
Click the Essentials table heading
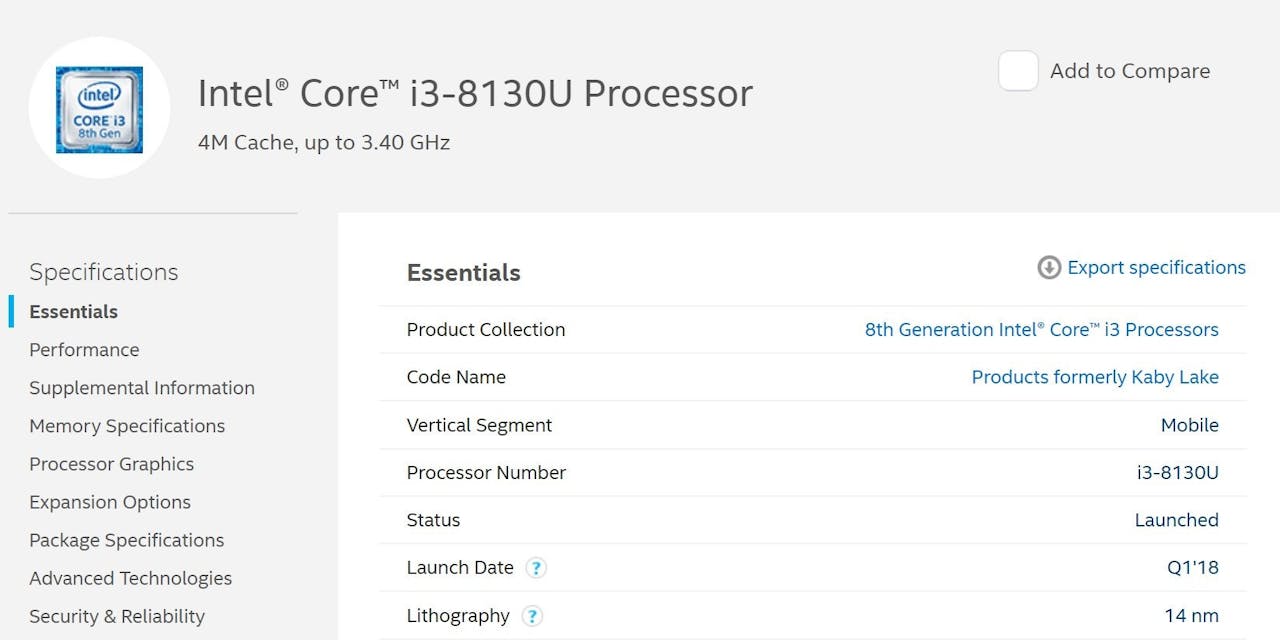(x=463, y=273)
